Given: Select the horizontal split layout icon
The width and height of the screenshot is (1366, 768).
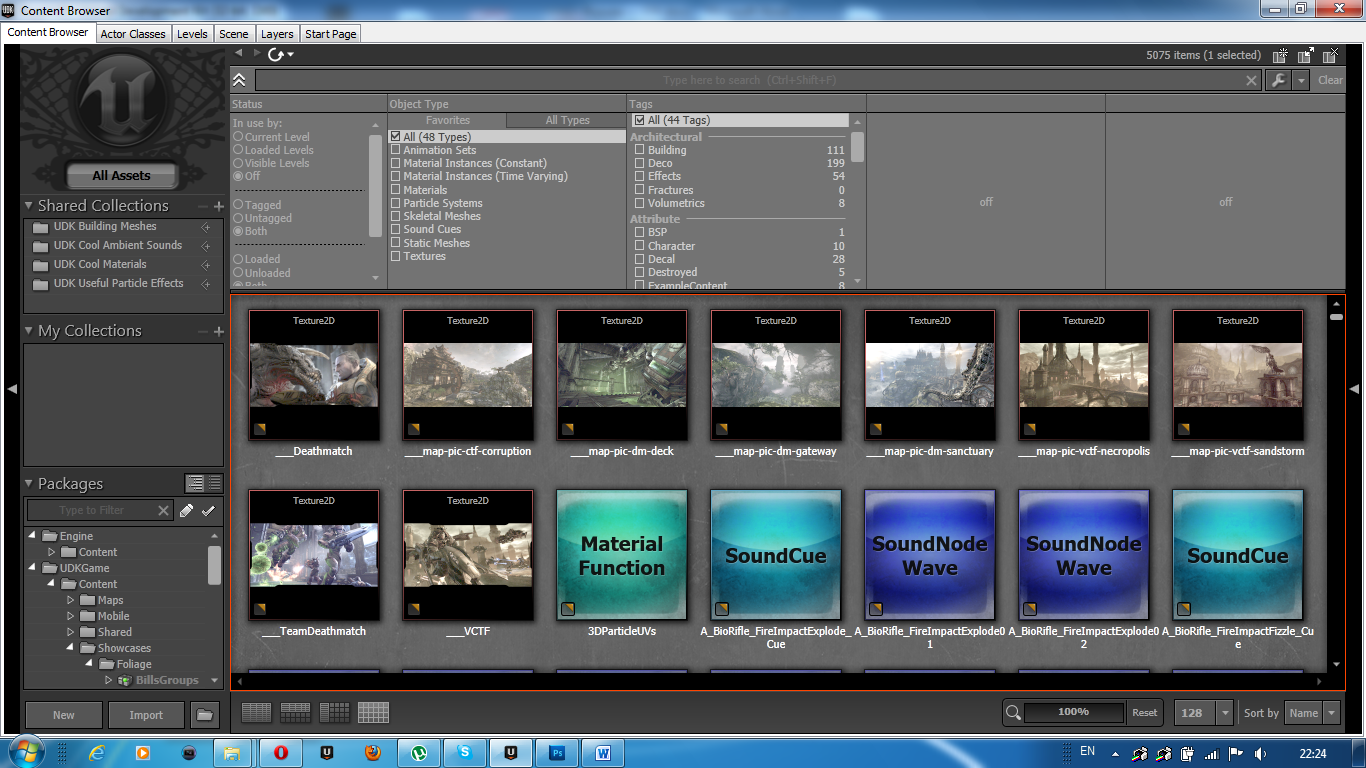Looking at the screenshot, I should pyautogui.click(x=295, y=713).
